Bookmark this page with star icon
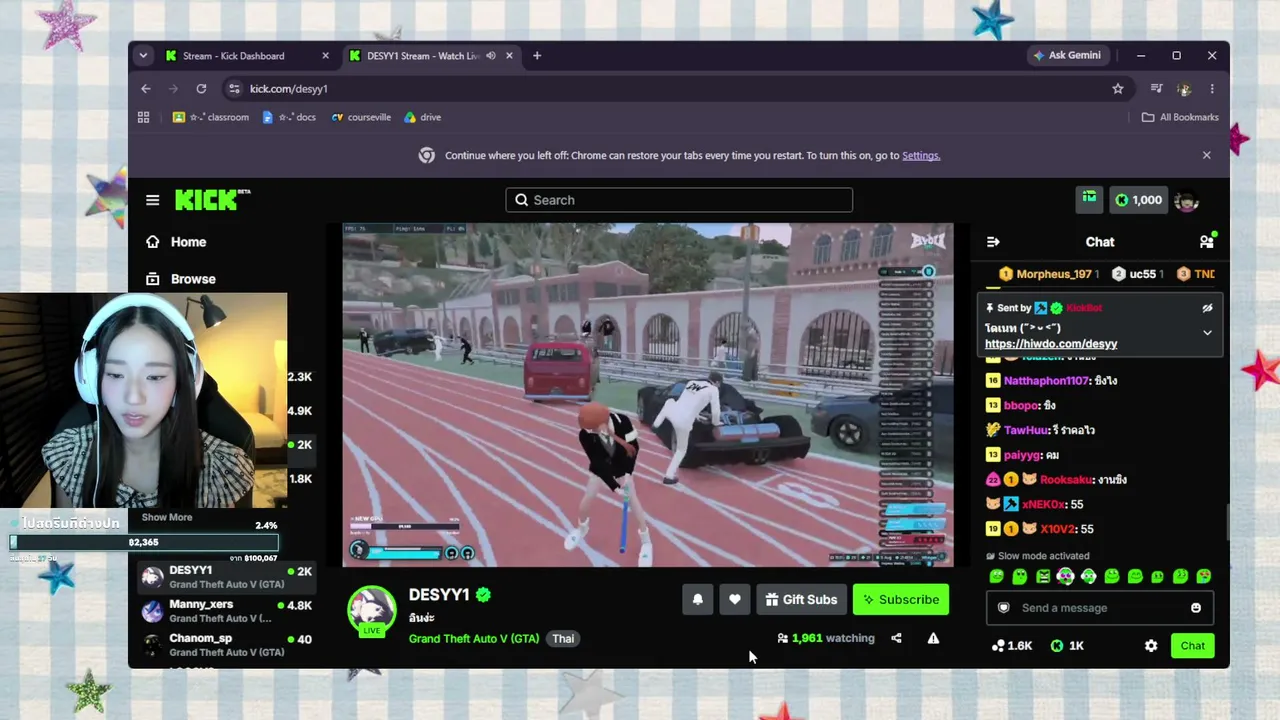Viewport: 1280px width, 720px height. coord(1118,89)
